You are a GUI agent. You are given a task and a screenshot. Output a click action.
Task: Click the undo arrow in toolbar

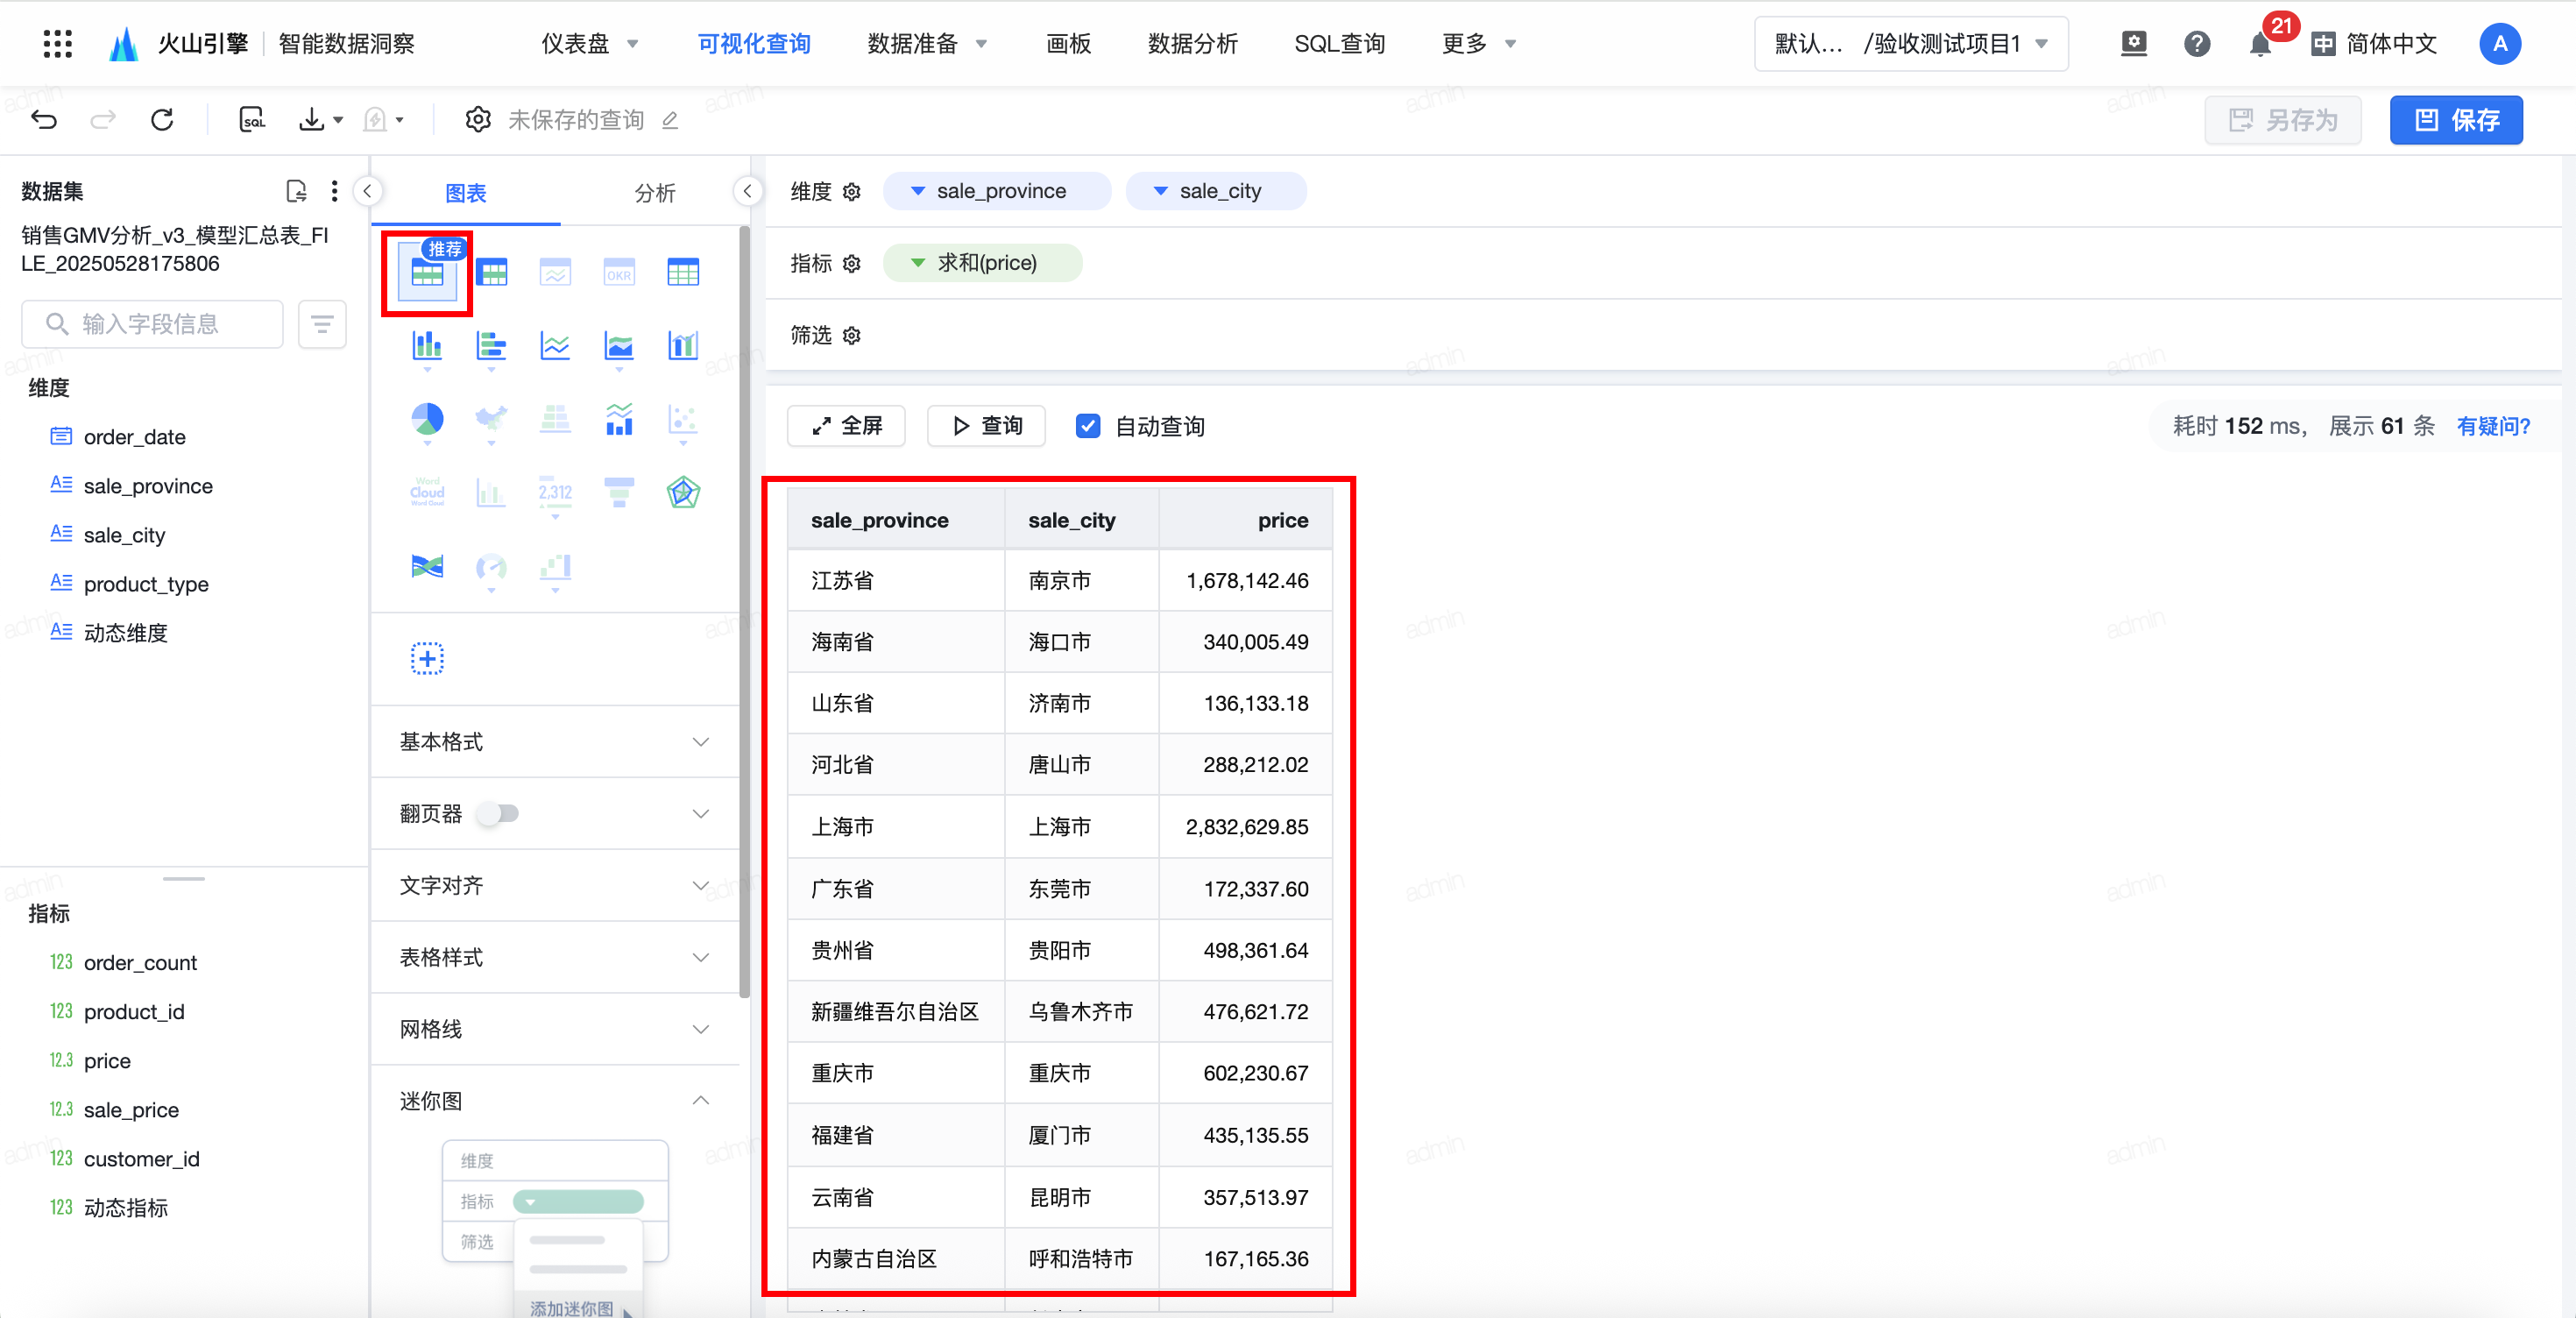pyautogui.click(x=44, y=120)
